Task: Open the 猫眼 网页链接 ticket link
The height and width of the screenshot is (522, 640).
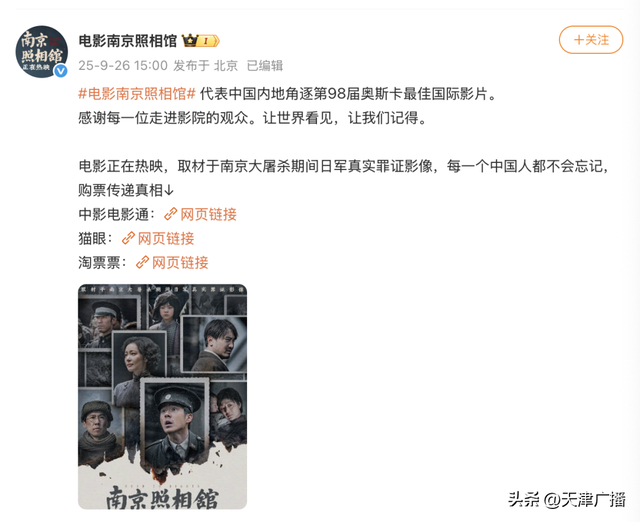Action: pyautogui.click(x=166, y=238)
